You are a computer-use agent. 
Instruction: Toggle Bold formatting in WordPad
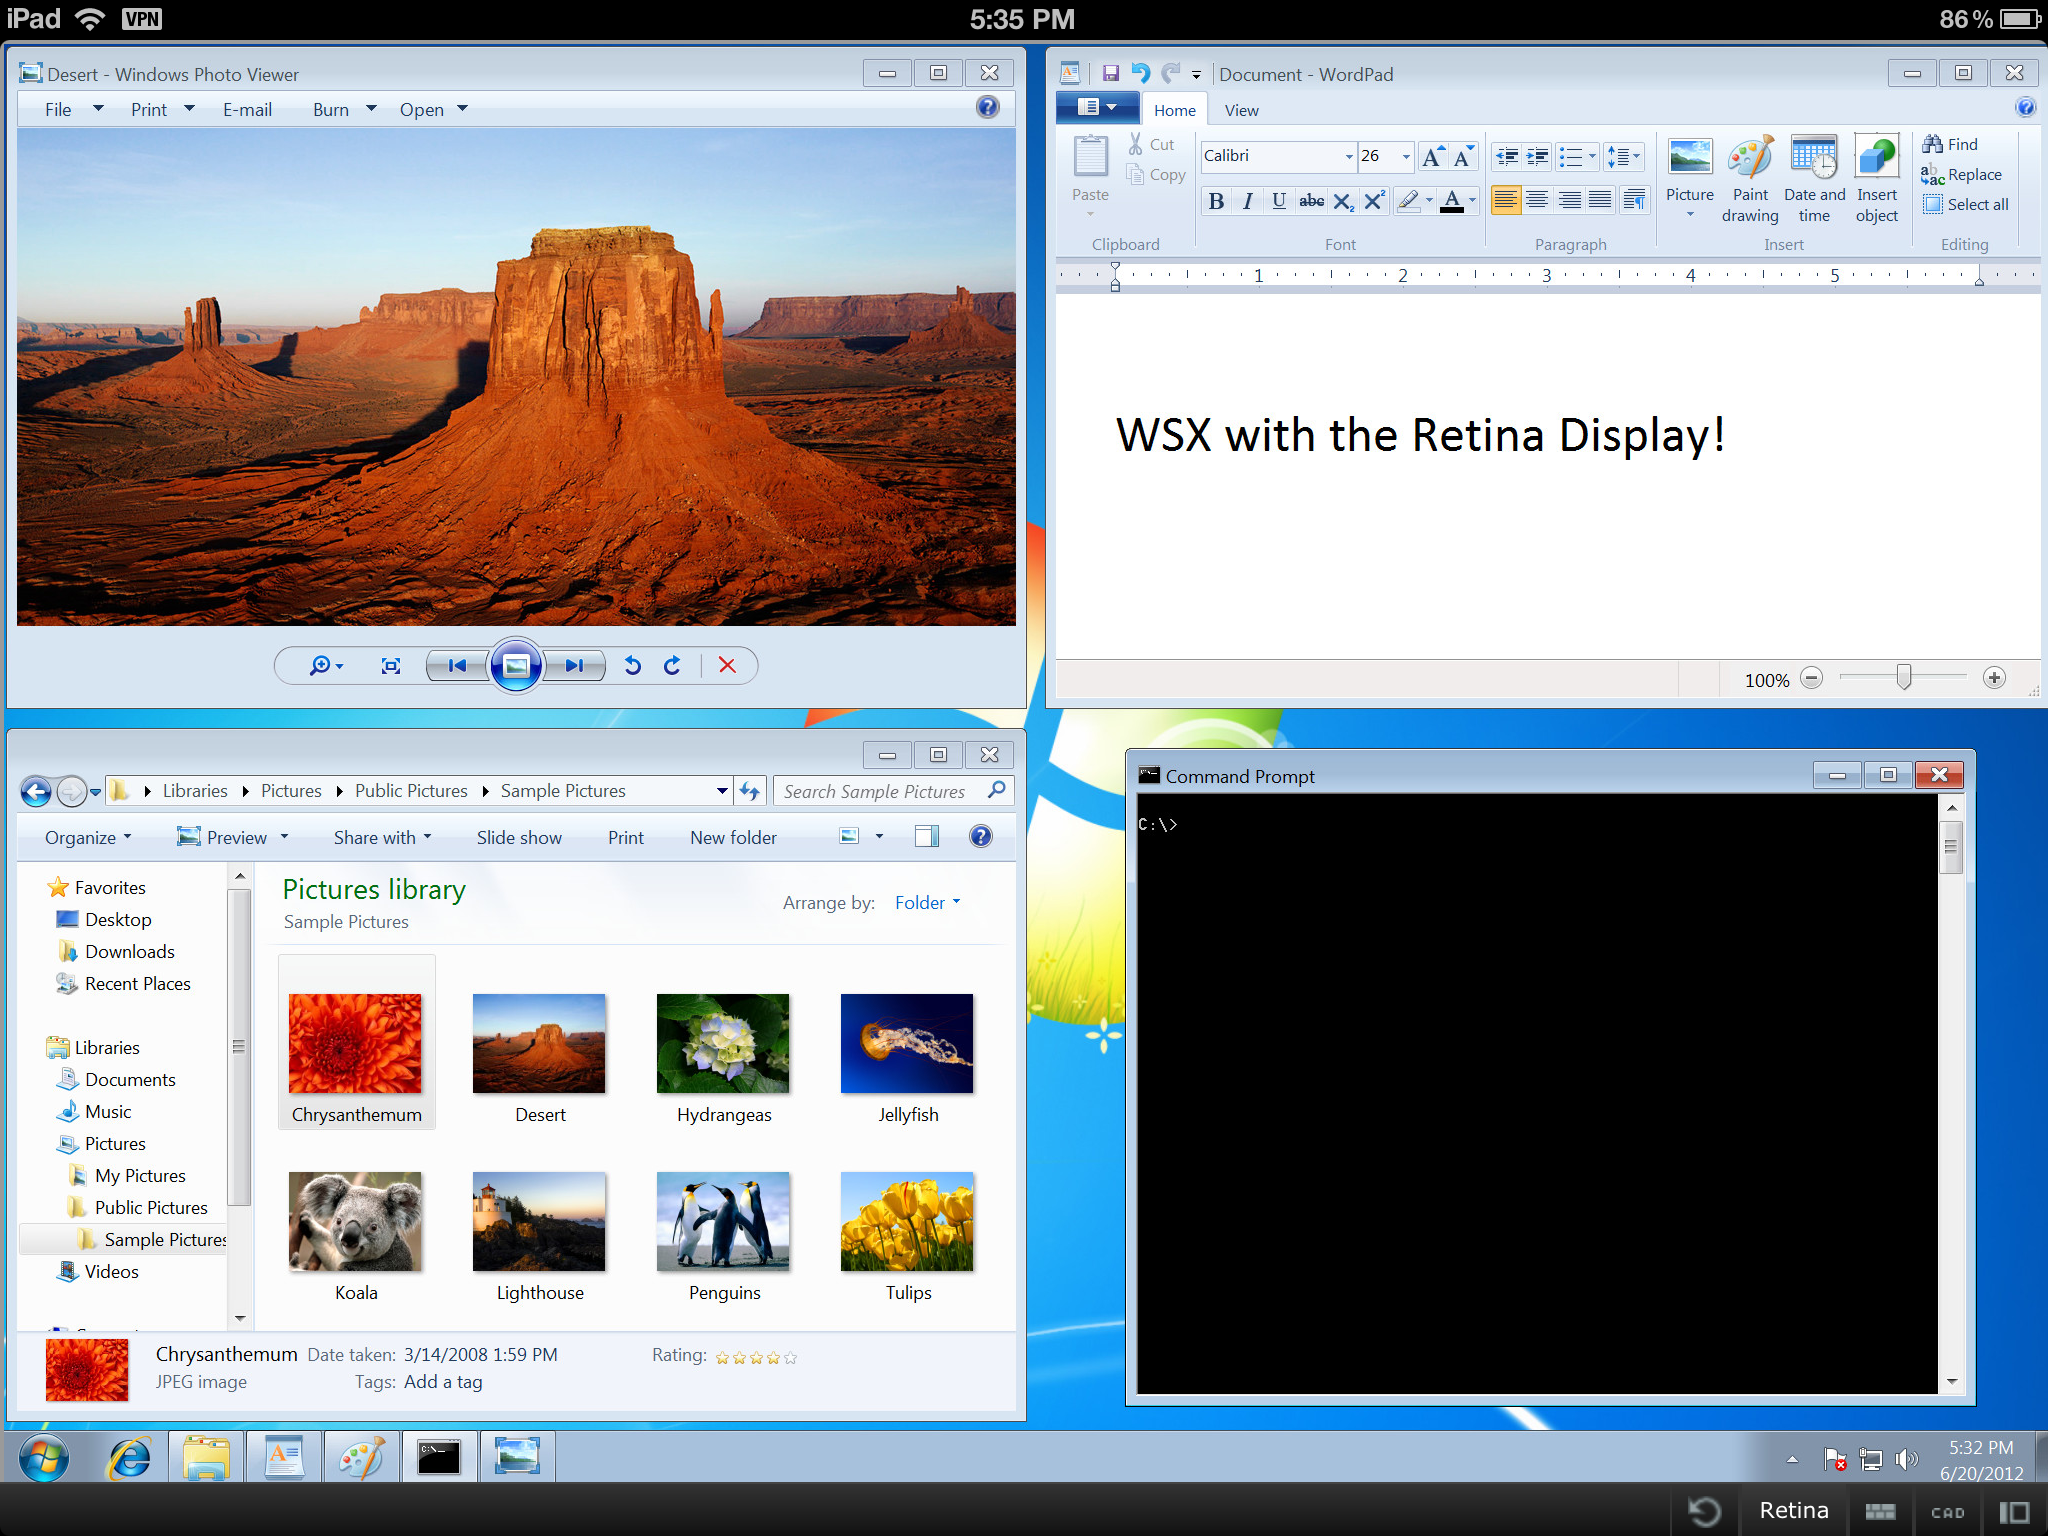pos(1216,201)
